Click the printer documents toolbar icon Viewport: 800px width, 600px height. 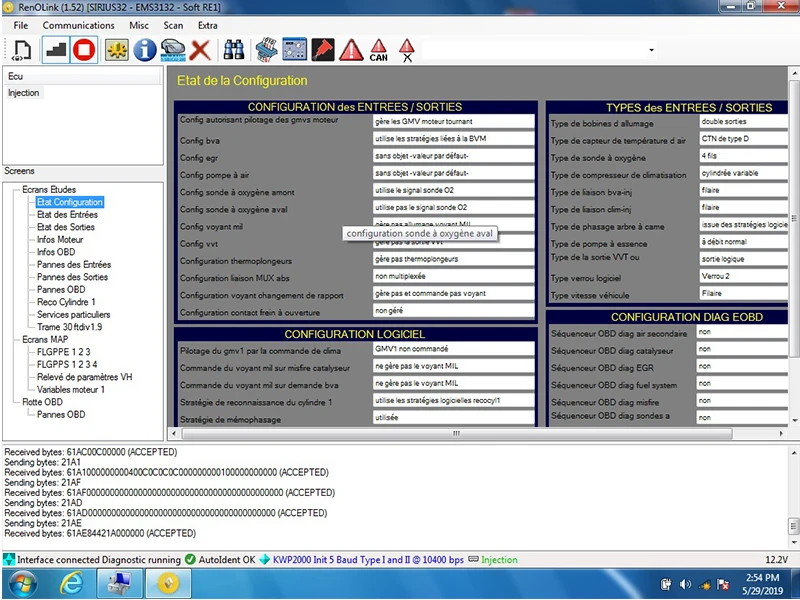(x=267, y=50)
